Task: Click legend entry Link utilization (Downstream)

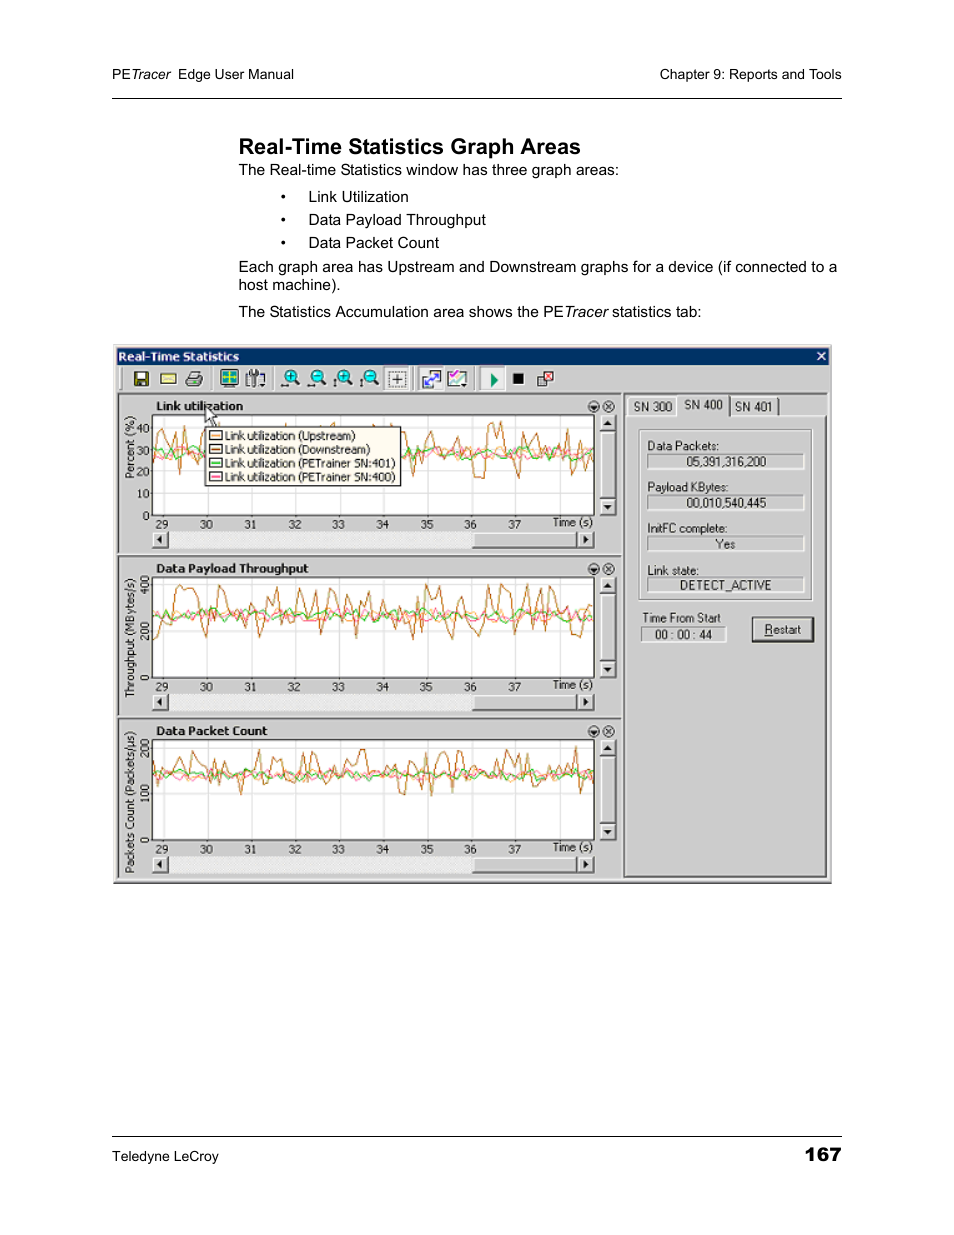Action: (290, 450)
